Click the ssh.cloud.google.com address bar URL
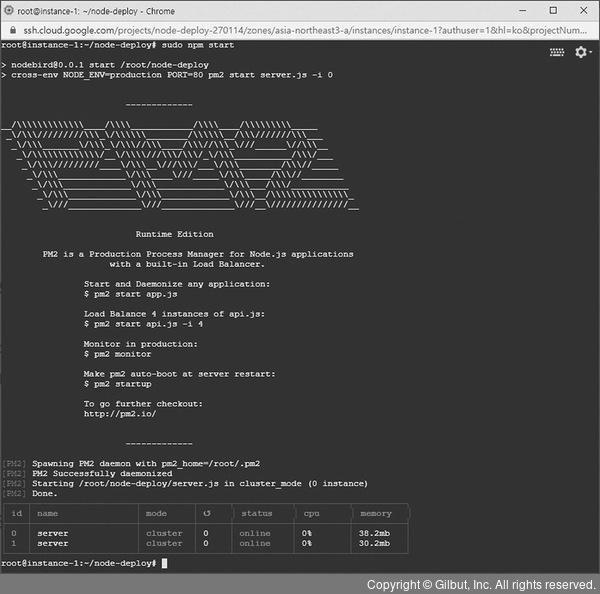The width and height of the screenshot is (600, 594). tap(305, 30)
